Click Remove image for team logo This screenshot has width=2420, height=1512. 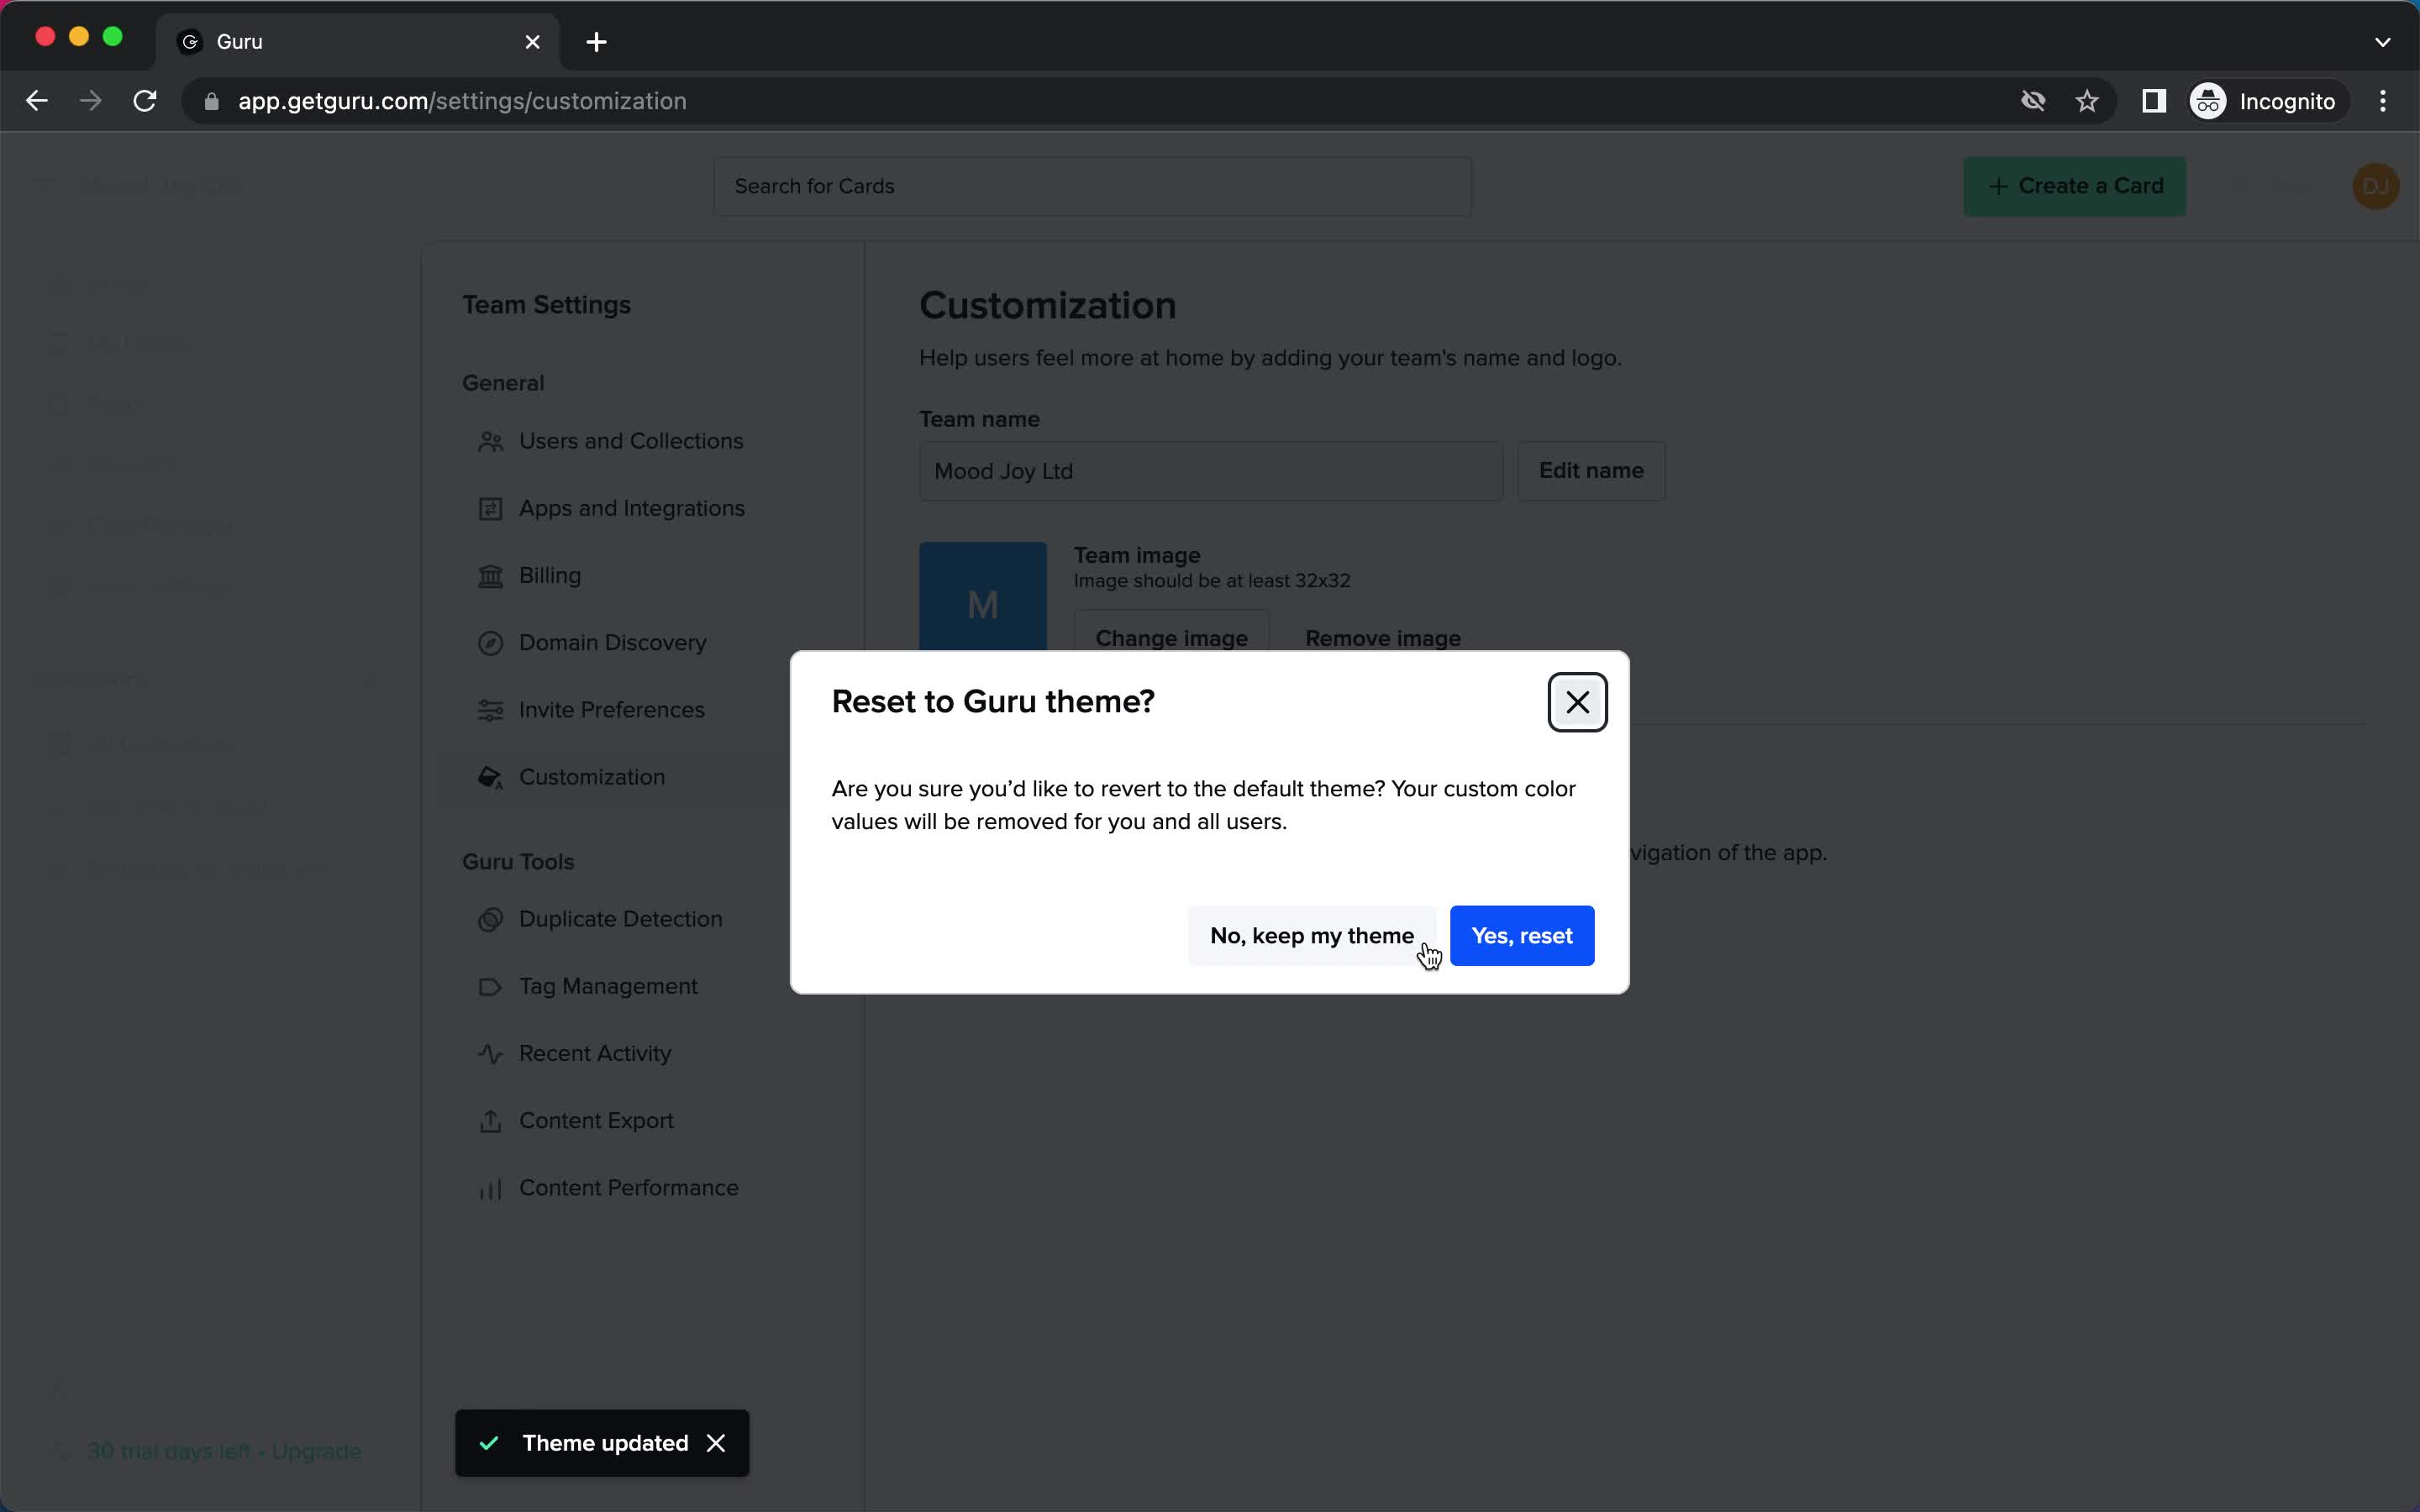[x=1383, y=638]
